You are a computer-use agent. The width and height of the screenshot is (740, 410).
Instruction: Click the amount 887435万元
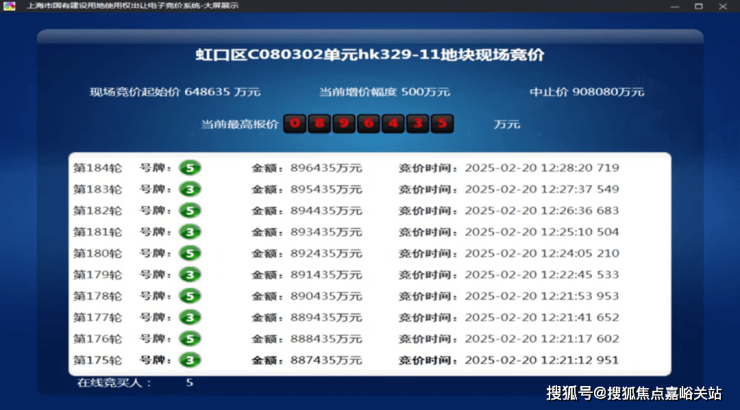click(x=326, y=360)
